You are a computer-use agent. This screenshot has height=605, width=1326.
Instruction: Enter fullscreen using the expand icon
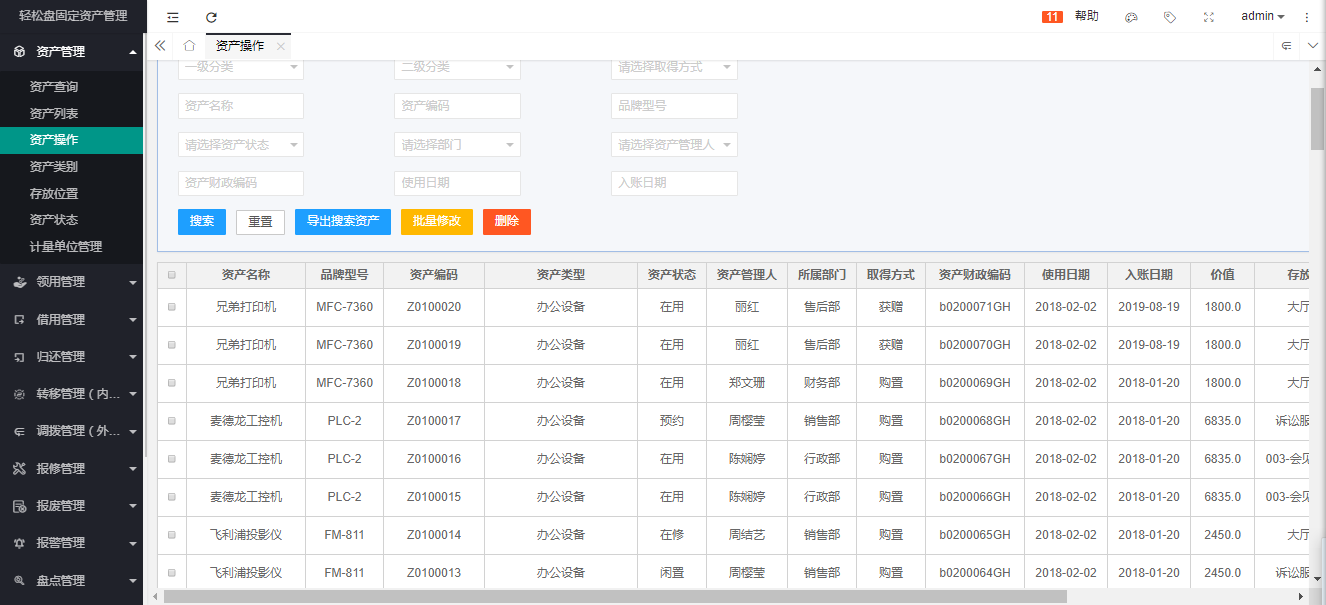point(1208,17)
